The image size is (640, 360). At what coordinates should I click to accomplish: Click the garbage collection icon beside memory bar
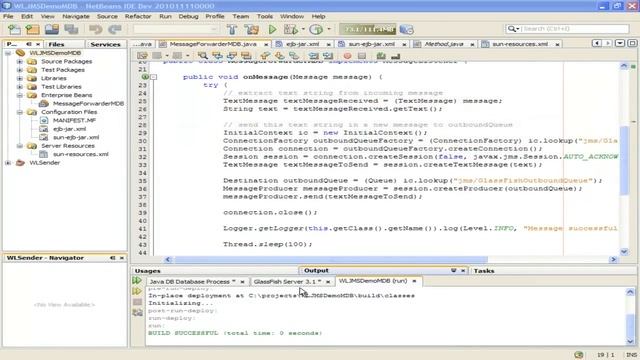407,29
